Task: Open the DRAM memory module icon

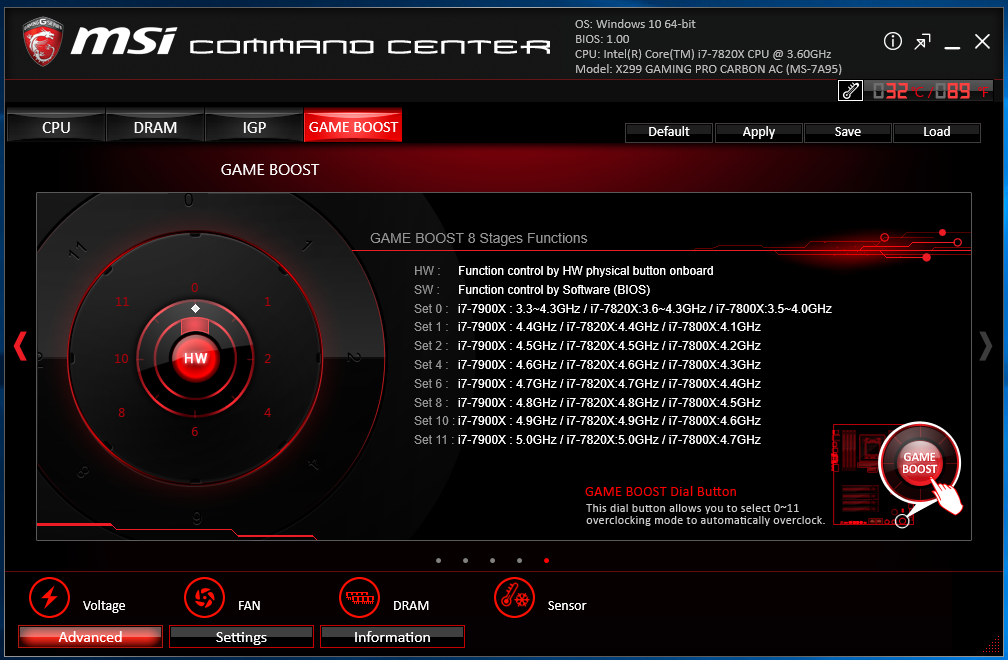Action: (x=359, y=598)
